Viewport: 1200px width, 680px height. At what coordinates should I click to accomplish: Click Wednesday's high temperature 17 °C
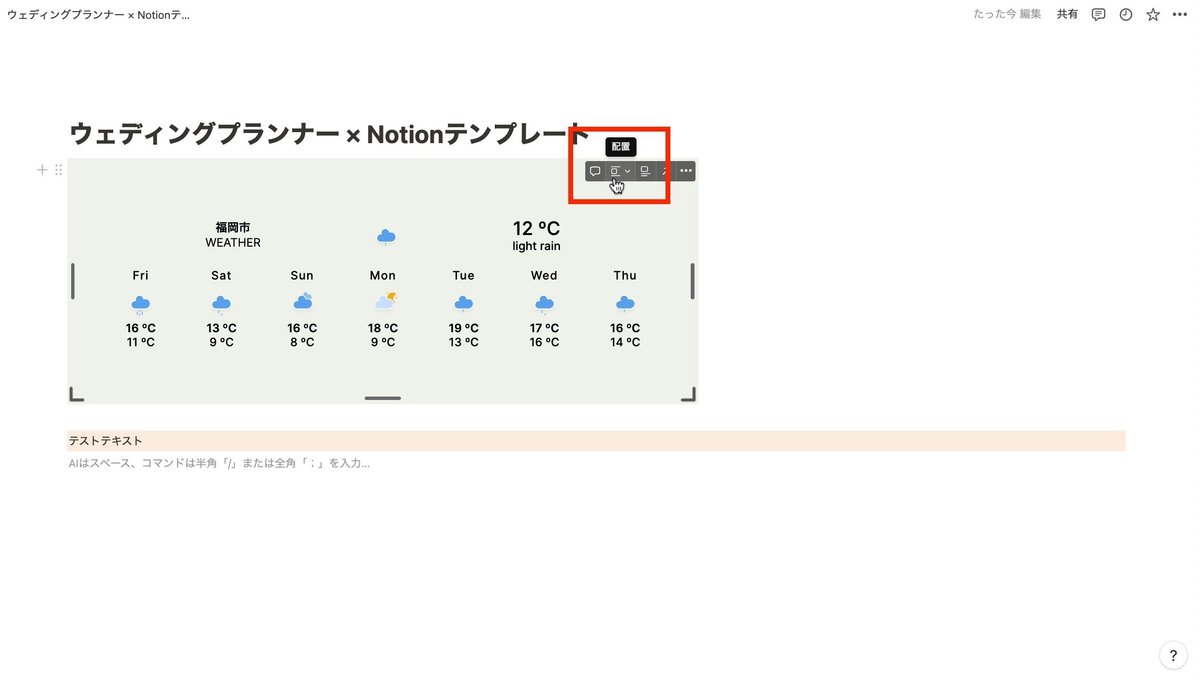pos(544,328)
